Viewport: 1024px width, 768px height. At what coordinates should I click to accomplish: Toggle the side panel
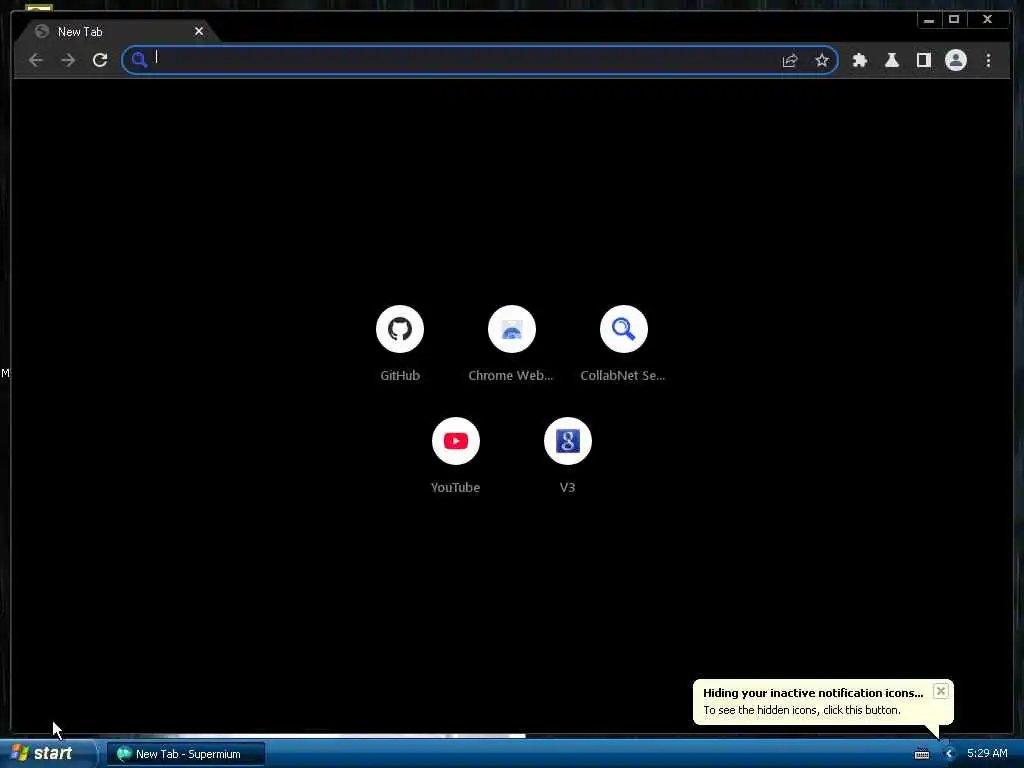click(x=923, y=61)
